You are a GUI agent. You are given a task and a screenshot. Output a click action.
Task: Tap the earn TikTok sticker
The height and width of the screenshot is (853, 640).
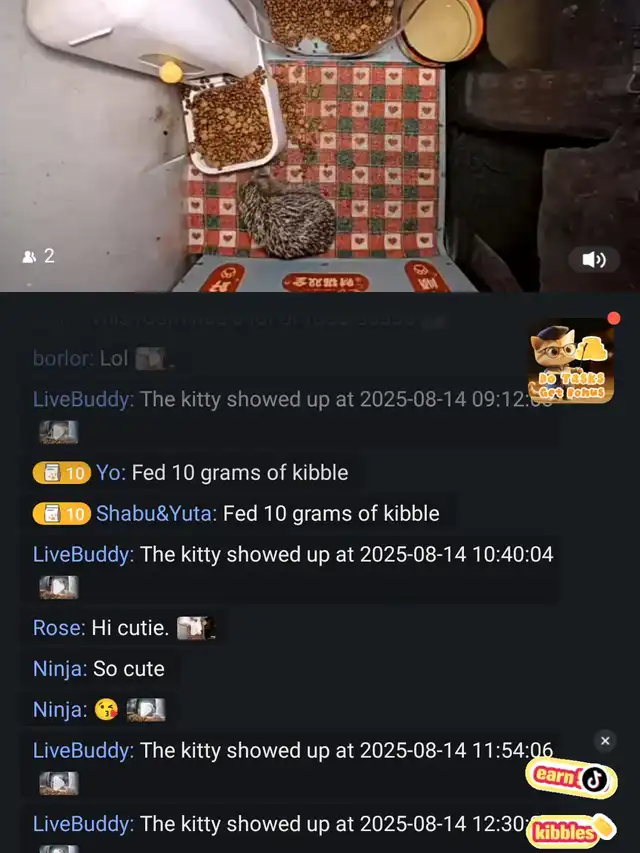click(x=571, y=777)
